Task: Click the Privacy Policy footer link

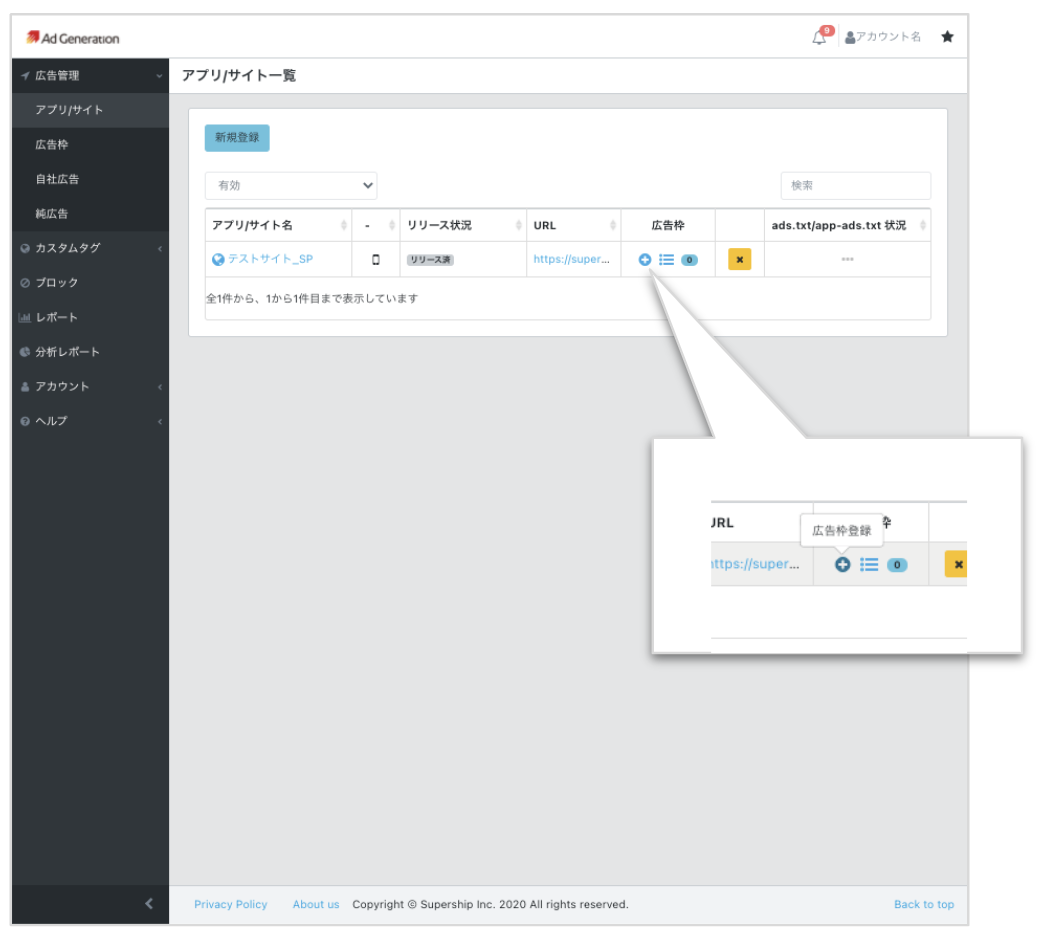Action: coord(231,904)
